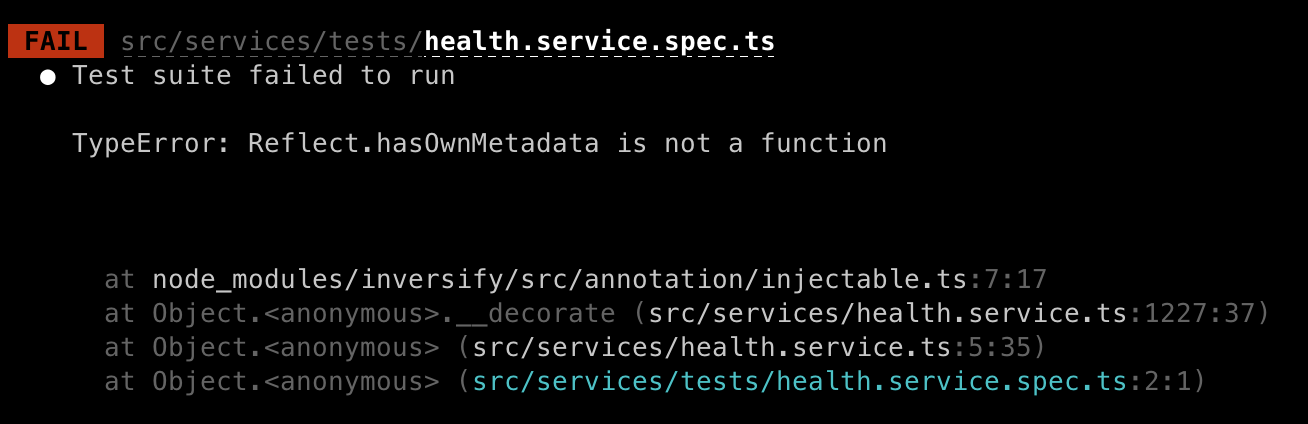Select Object.<anonymous> on the spec.ts frame

tap(296, 382)
